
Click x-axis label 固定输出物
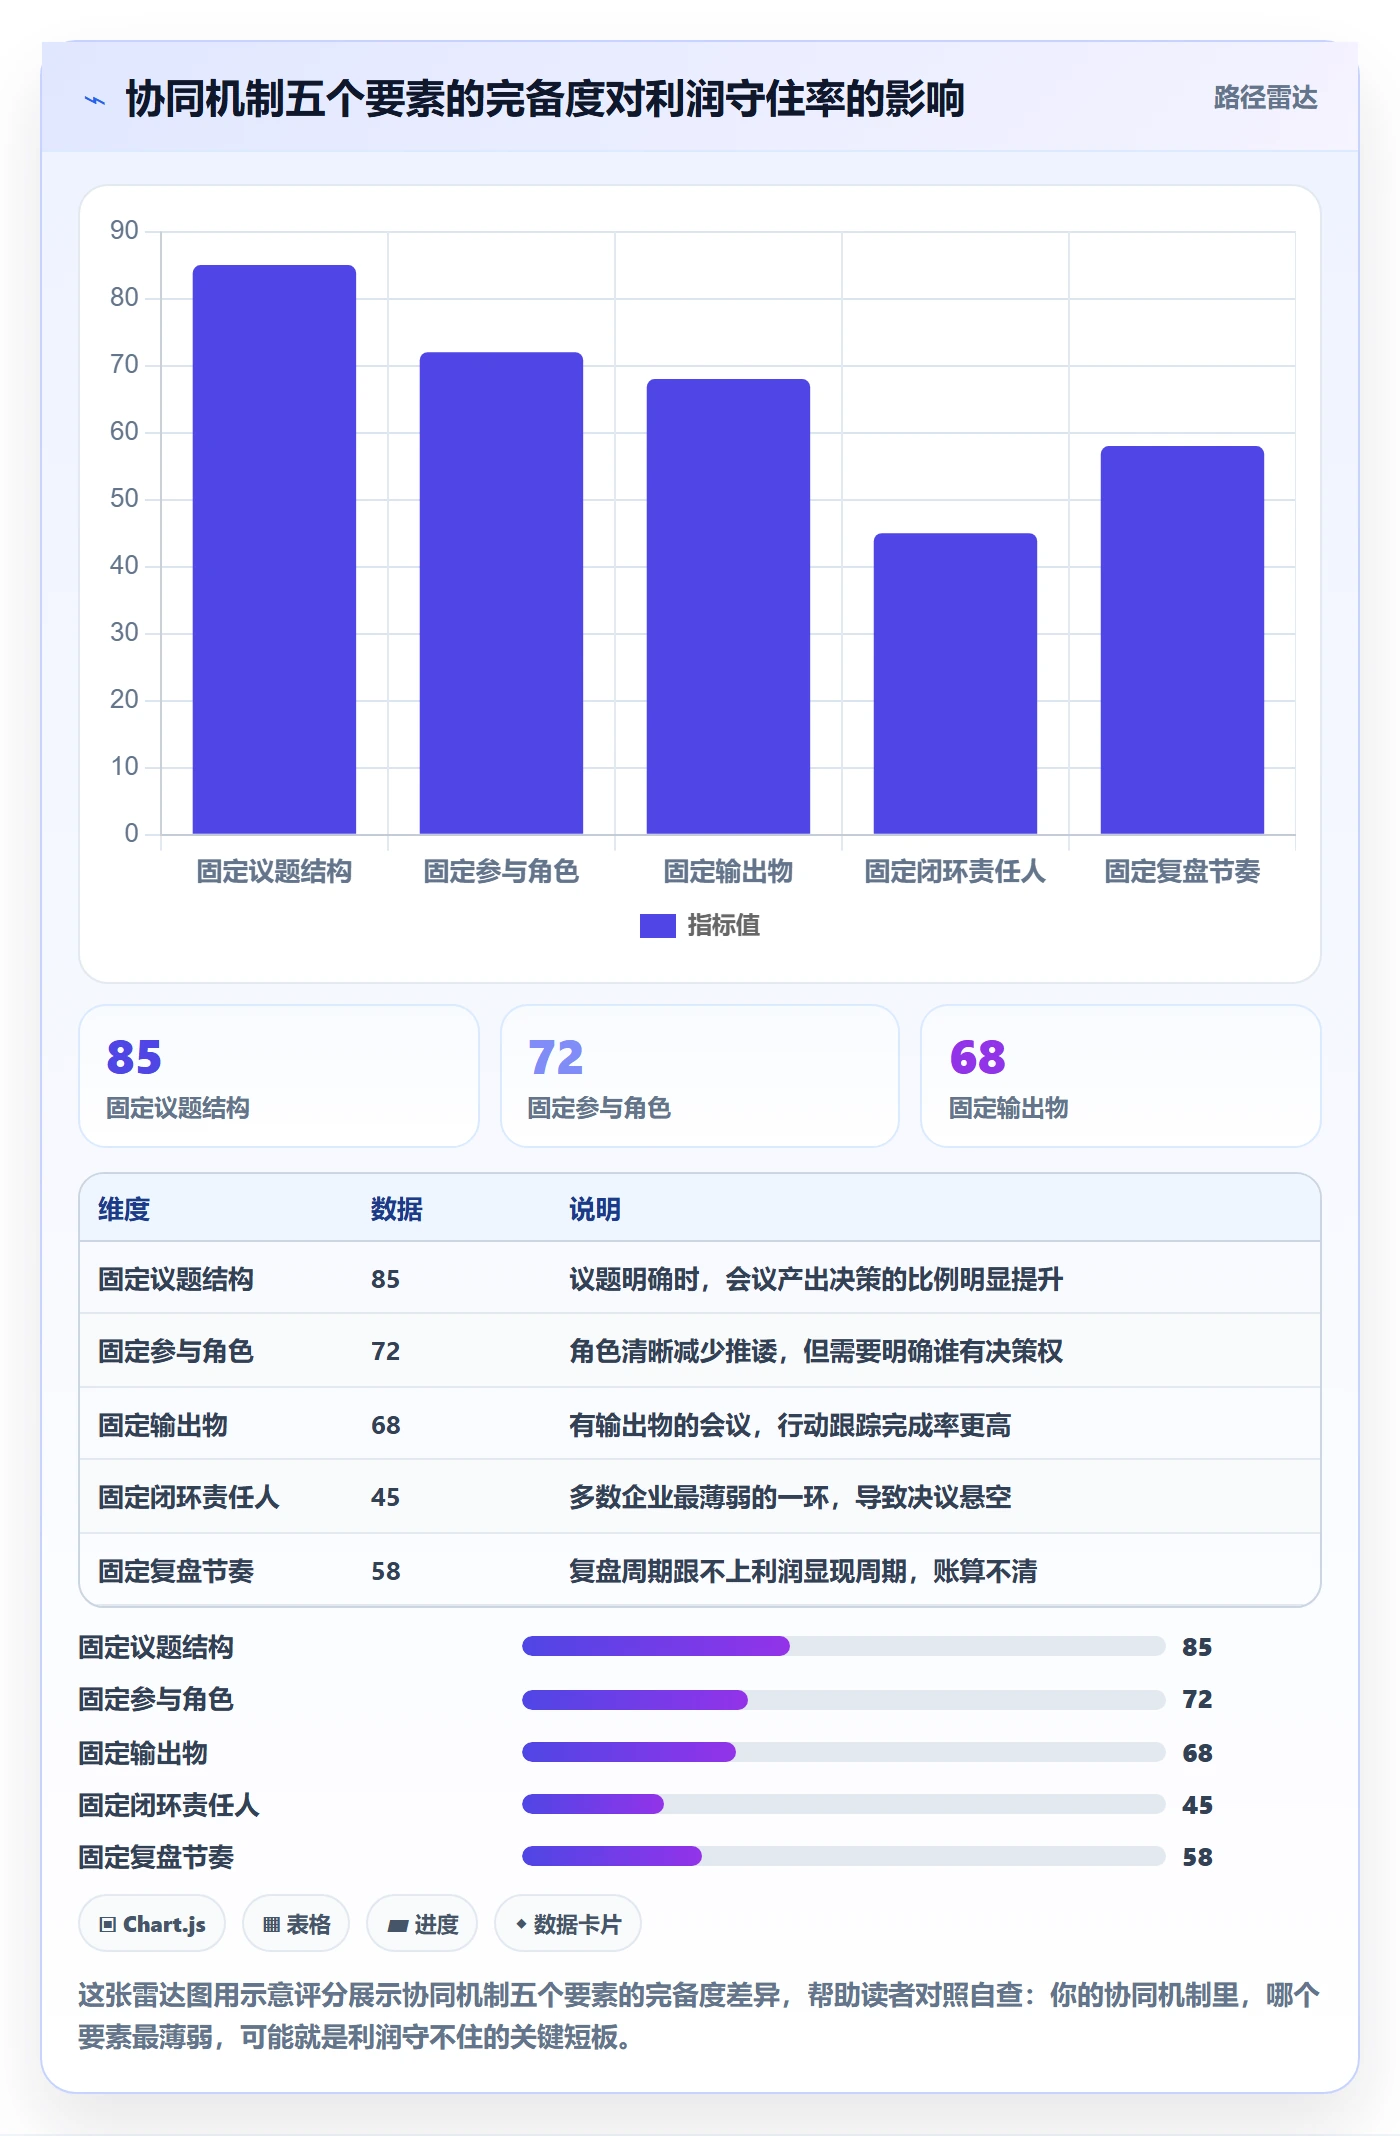[728, 872]
